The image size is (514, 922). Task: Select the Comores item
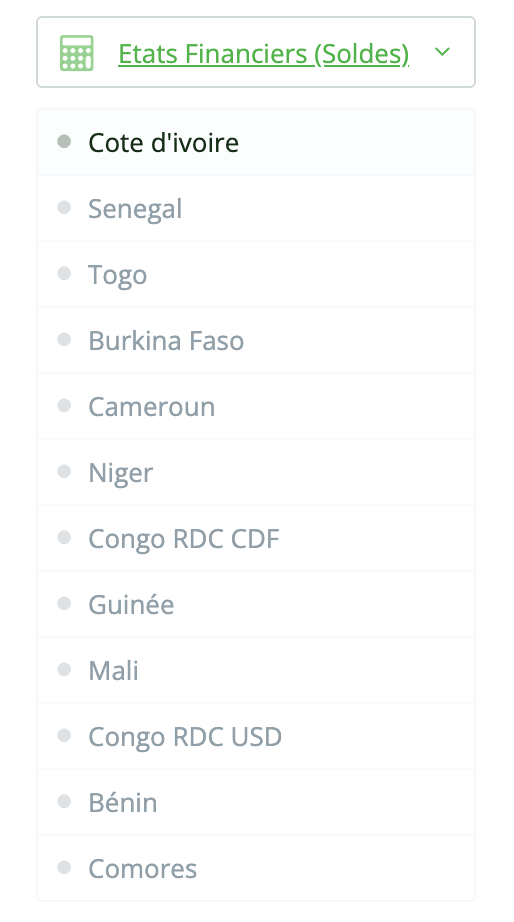coord(256,868)
